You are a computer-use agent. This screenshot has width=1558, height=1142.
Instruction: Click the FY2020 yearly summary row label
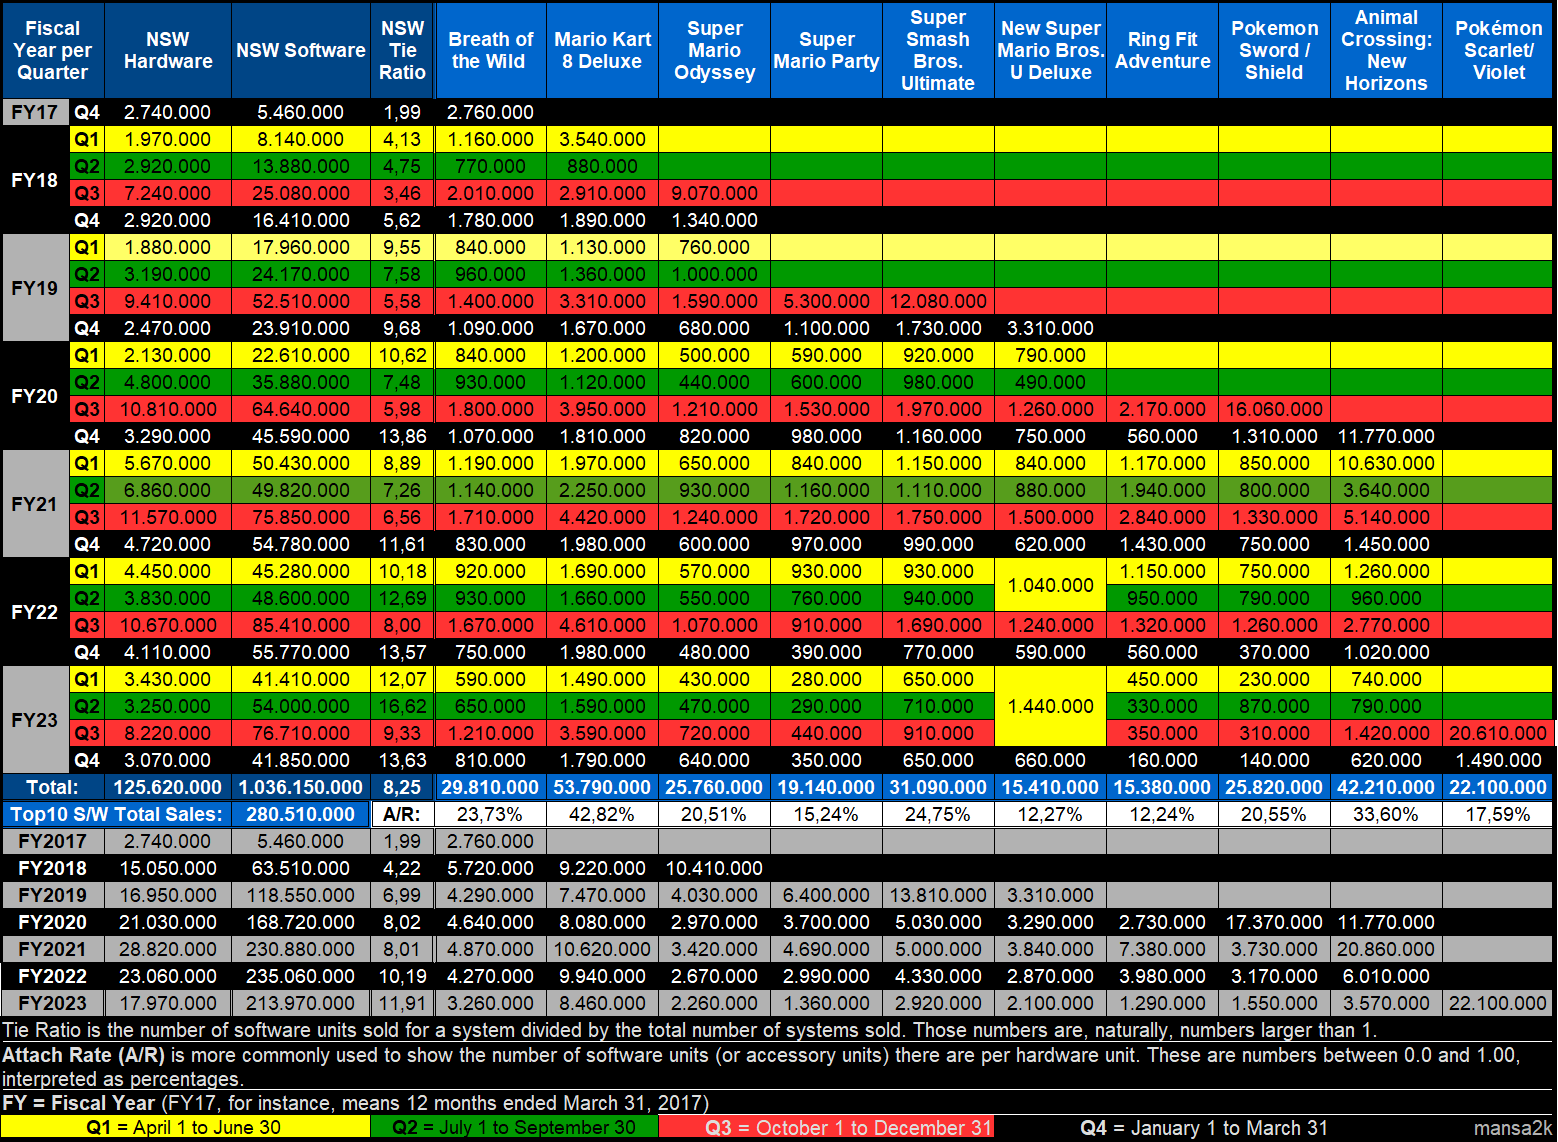click(x=52, y=922)
